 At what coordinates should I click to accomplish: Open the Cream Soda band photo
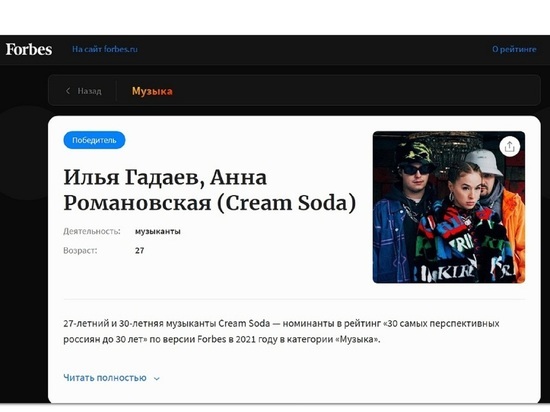[x=449, y=207]
